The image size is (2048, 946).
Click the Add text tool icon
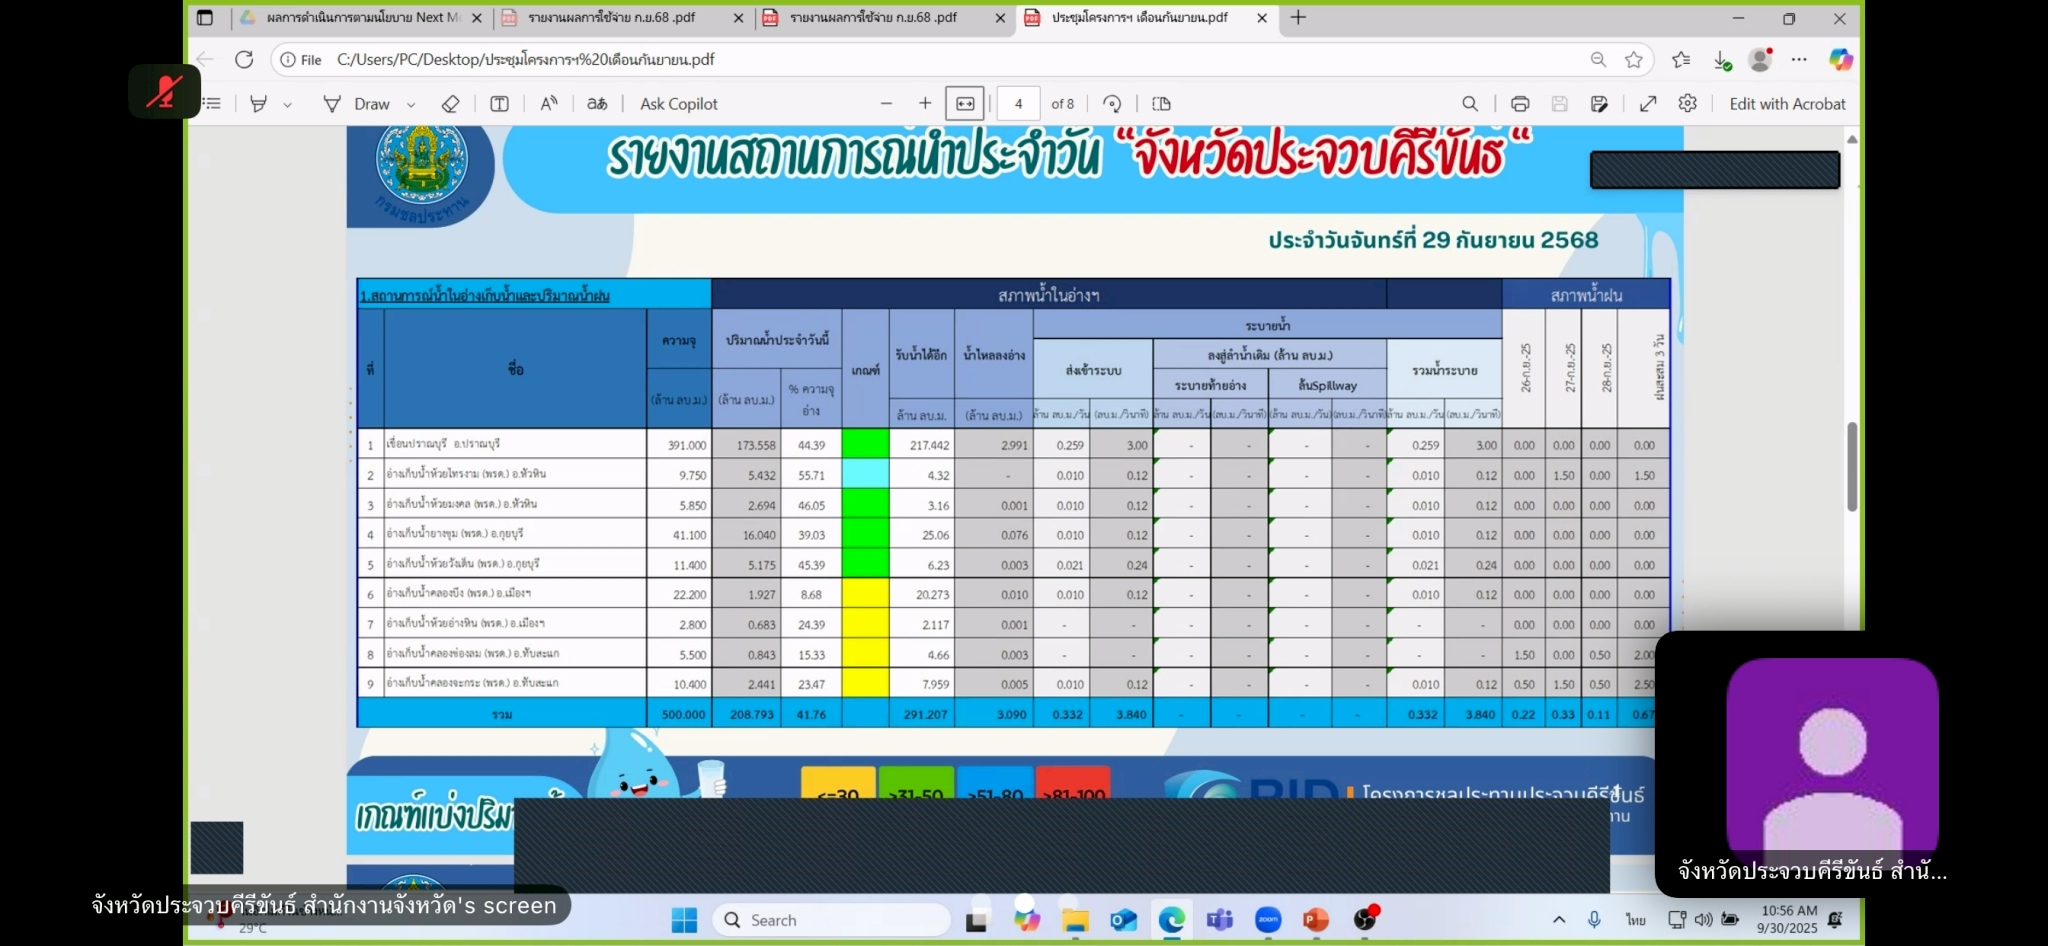click(499, 104)
